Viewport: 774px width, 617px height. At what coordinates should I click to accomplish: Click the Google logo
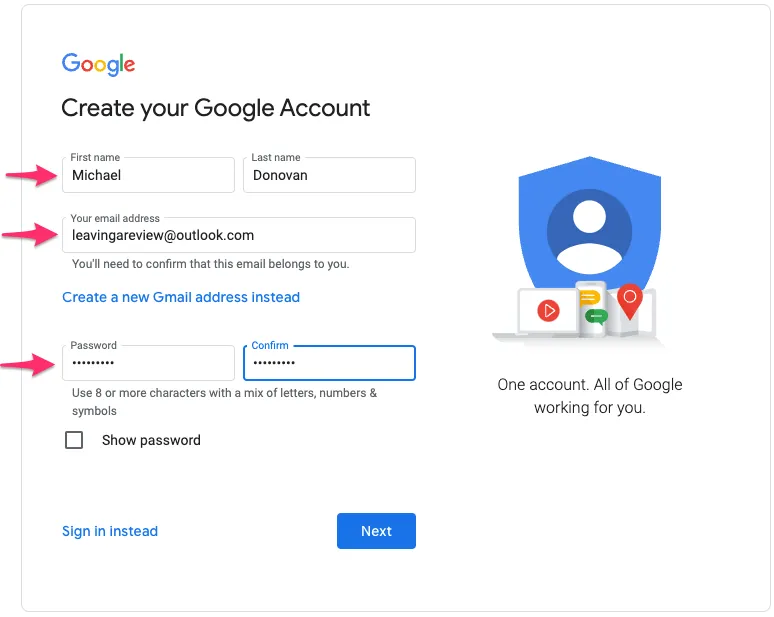coord(98,64)
